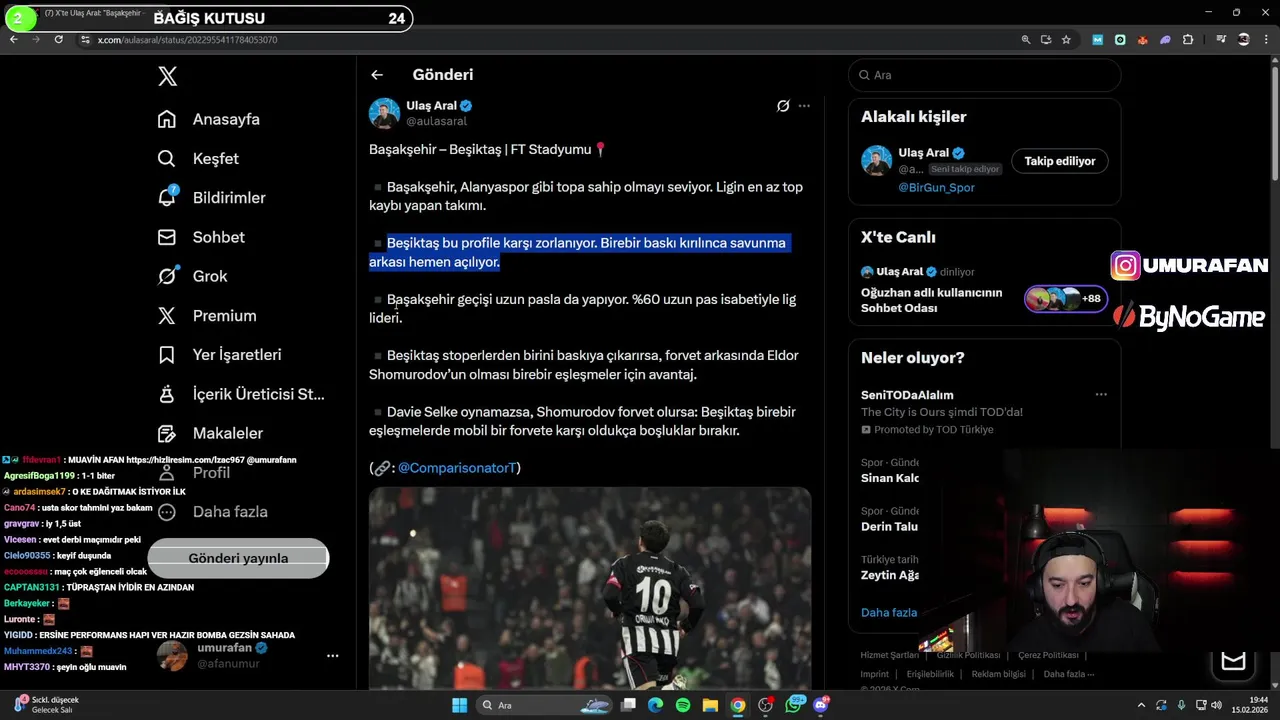Open account switcher dots beside umurafan
This screenshot has width=1280, height=720.
click(x=333, y=656)
